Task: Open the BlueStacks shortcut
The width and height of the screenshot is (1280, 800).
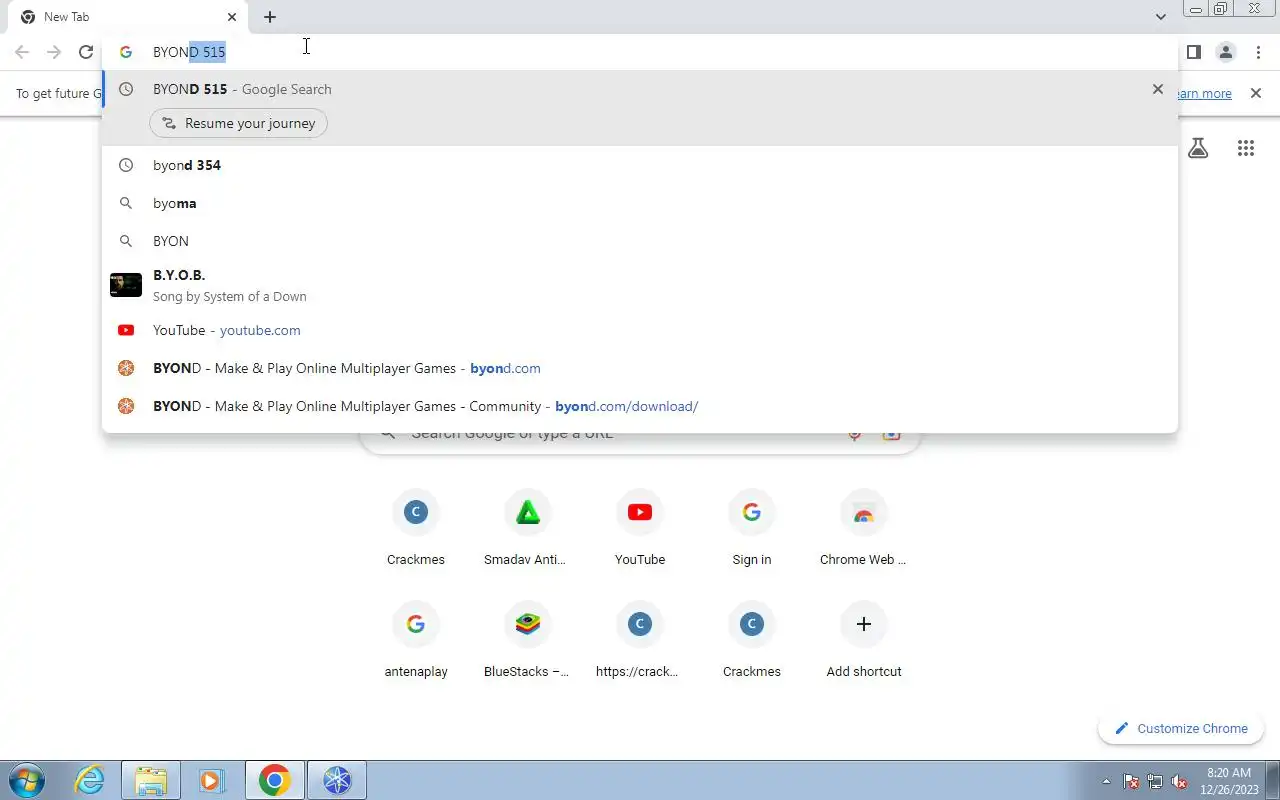Action: point(528,642)
